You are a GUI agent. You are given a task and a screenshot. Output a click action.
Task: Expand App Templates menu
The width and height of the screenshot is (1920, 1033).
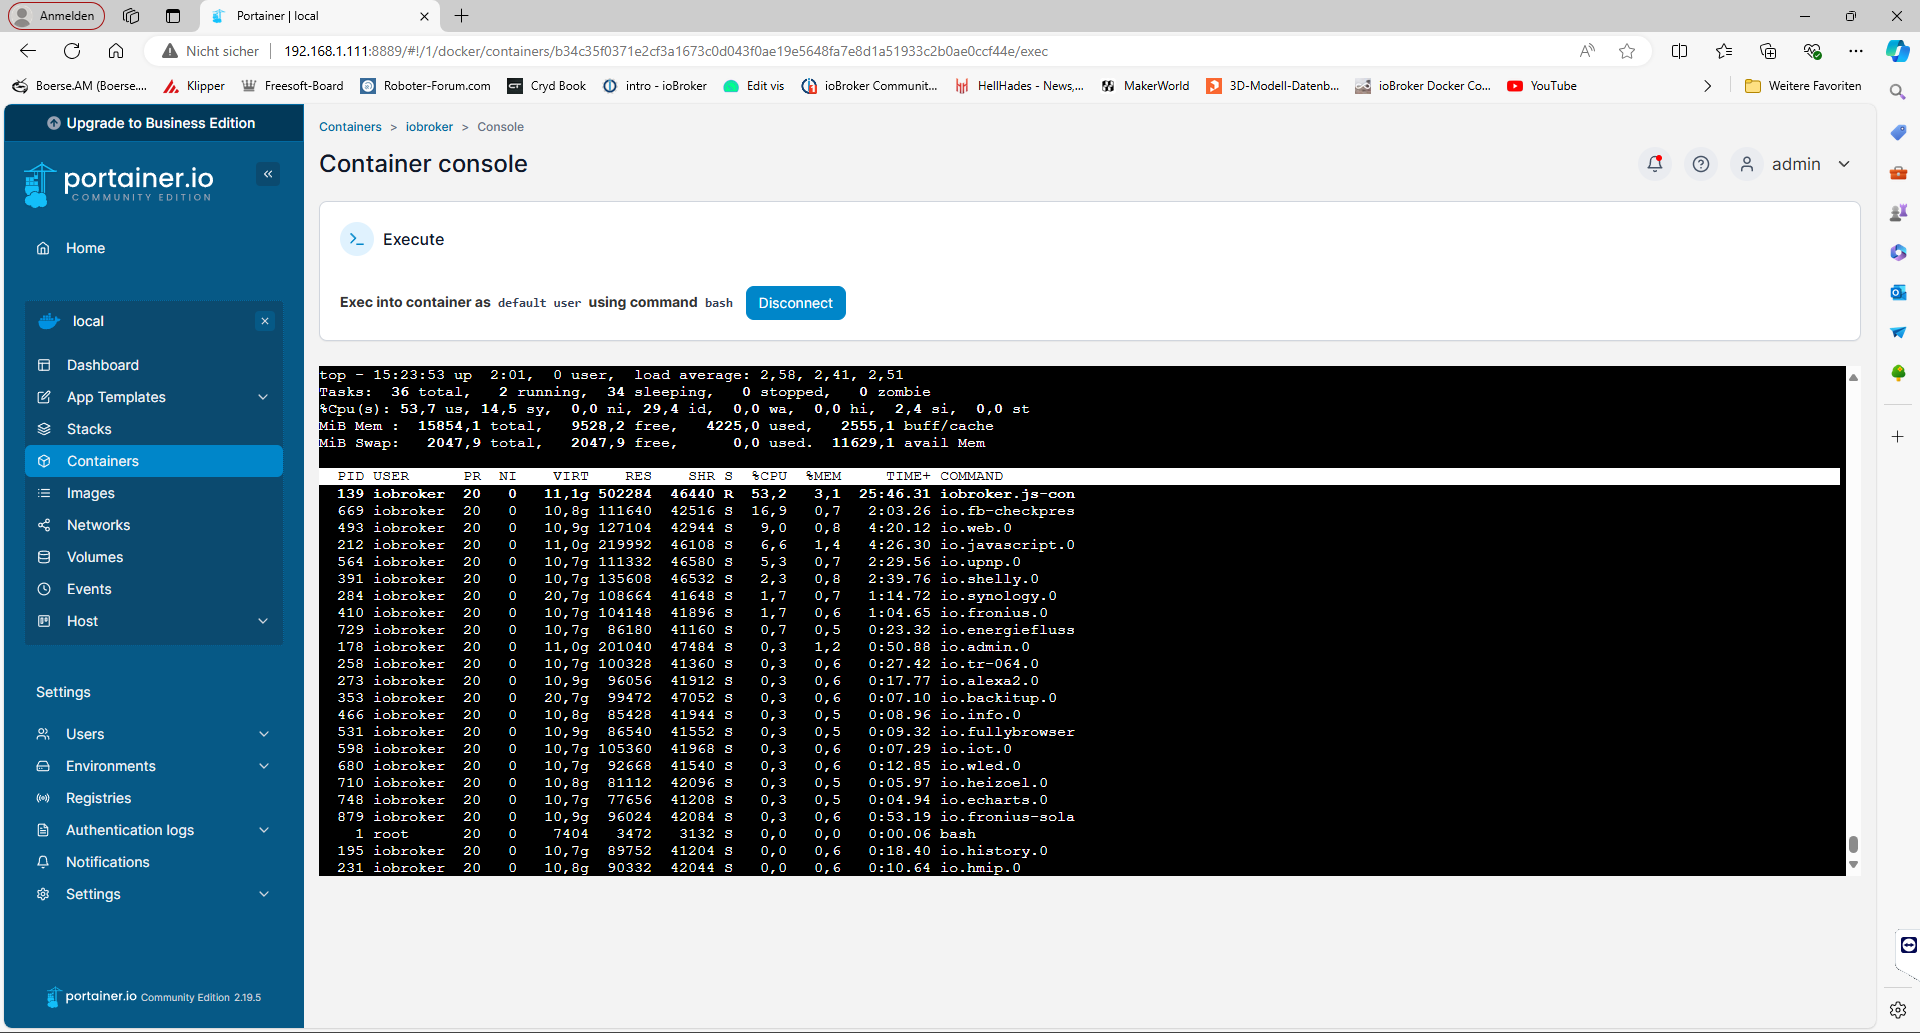[x=263, y=397]
